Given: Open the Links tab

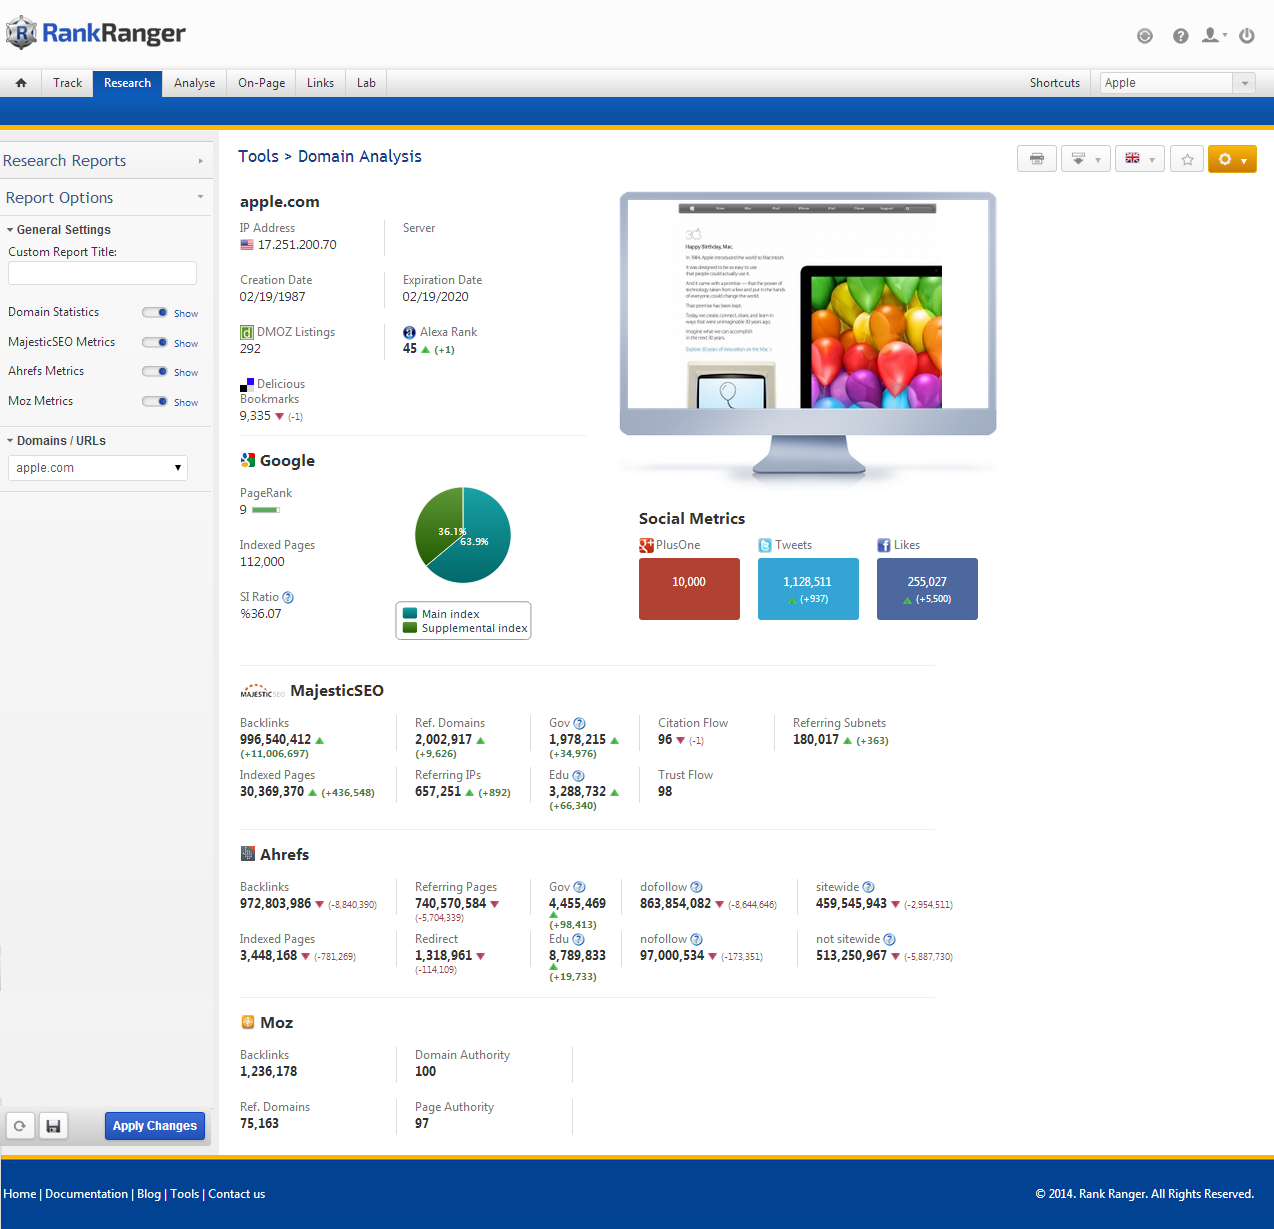Looking at the screenshot, I should pyautogui.click(x=320, y=83).
